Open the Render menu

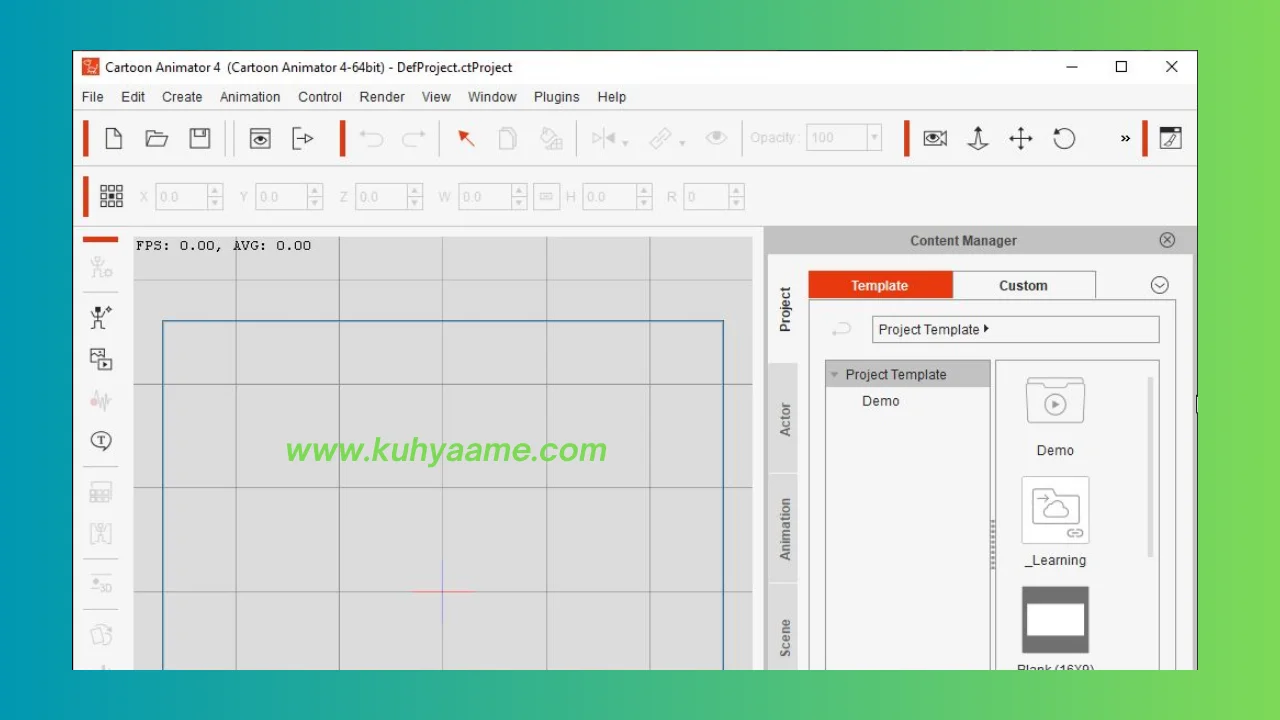(x=382, y=97)
